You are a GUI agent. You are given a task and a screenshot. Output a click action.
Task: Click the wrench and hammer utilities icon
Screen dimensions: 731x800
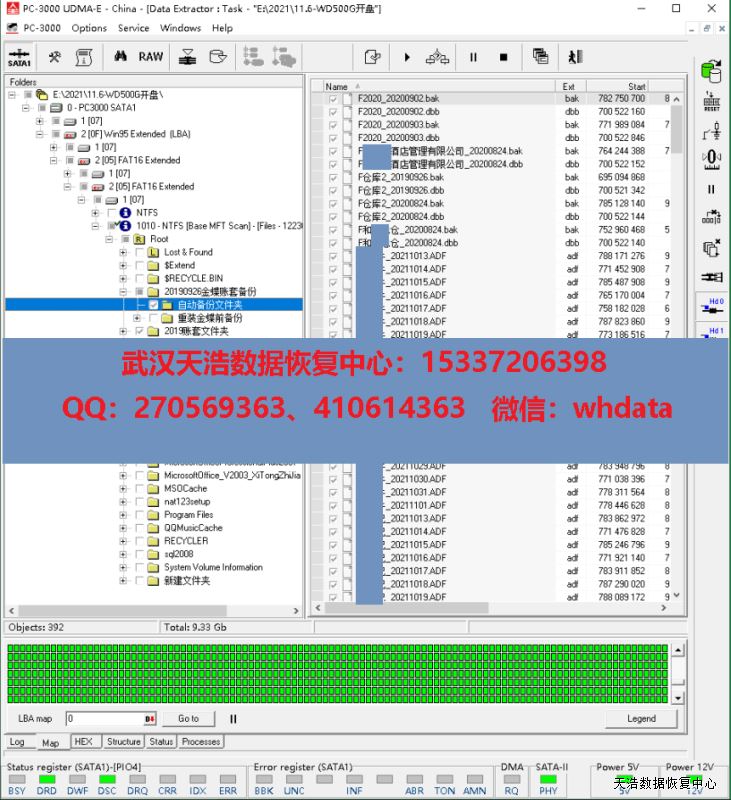coord(55,57)
